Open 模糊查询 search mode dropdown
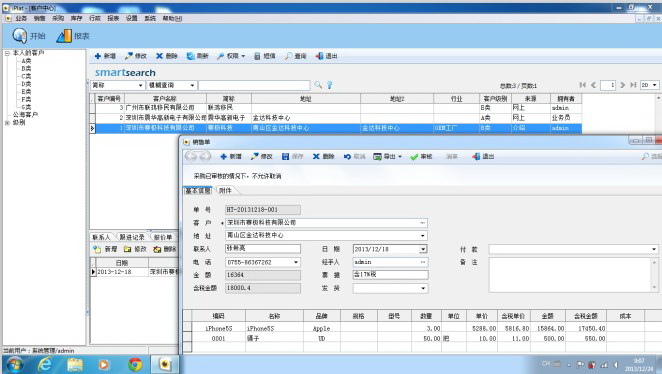This screenshot has width=662, height=374. pyautogui.click(x=192, y=85)
